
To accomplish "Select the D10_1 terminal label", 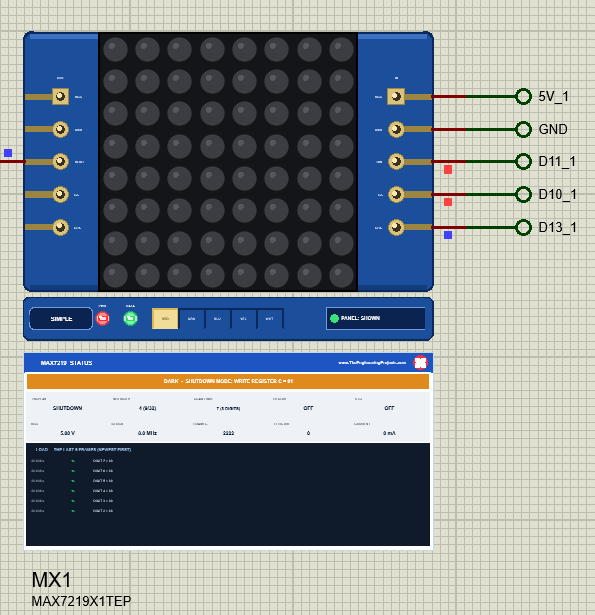I will coord(557,194).
